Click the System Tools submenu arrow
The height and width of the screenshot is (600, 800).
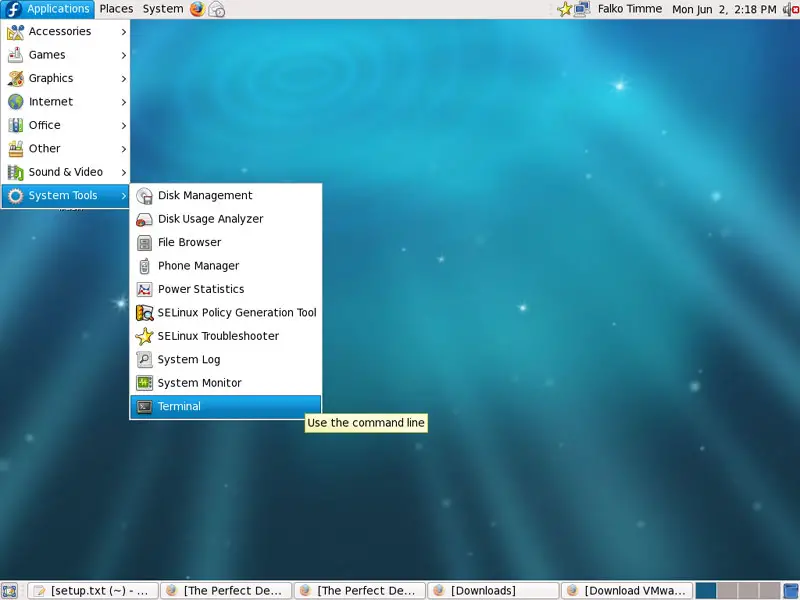click(123, 196)
